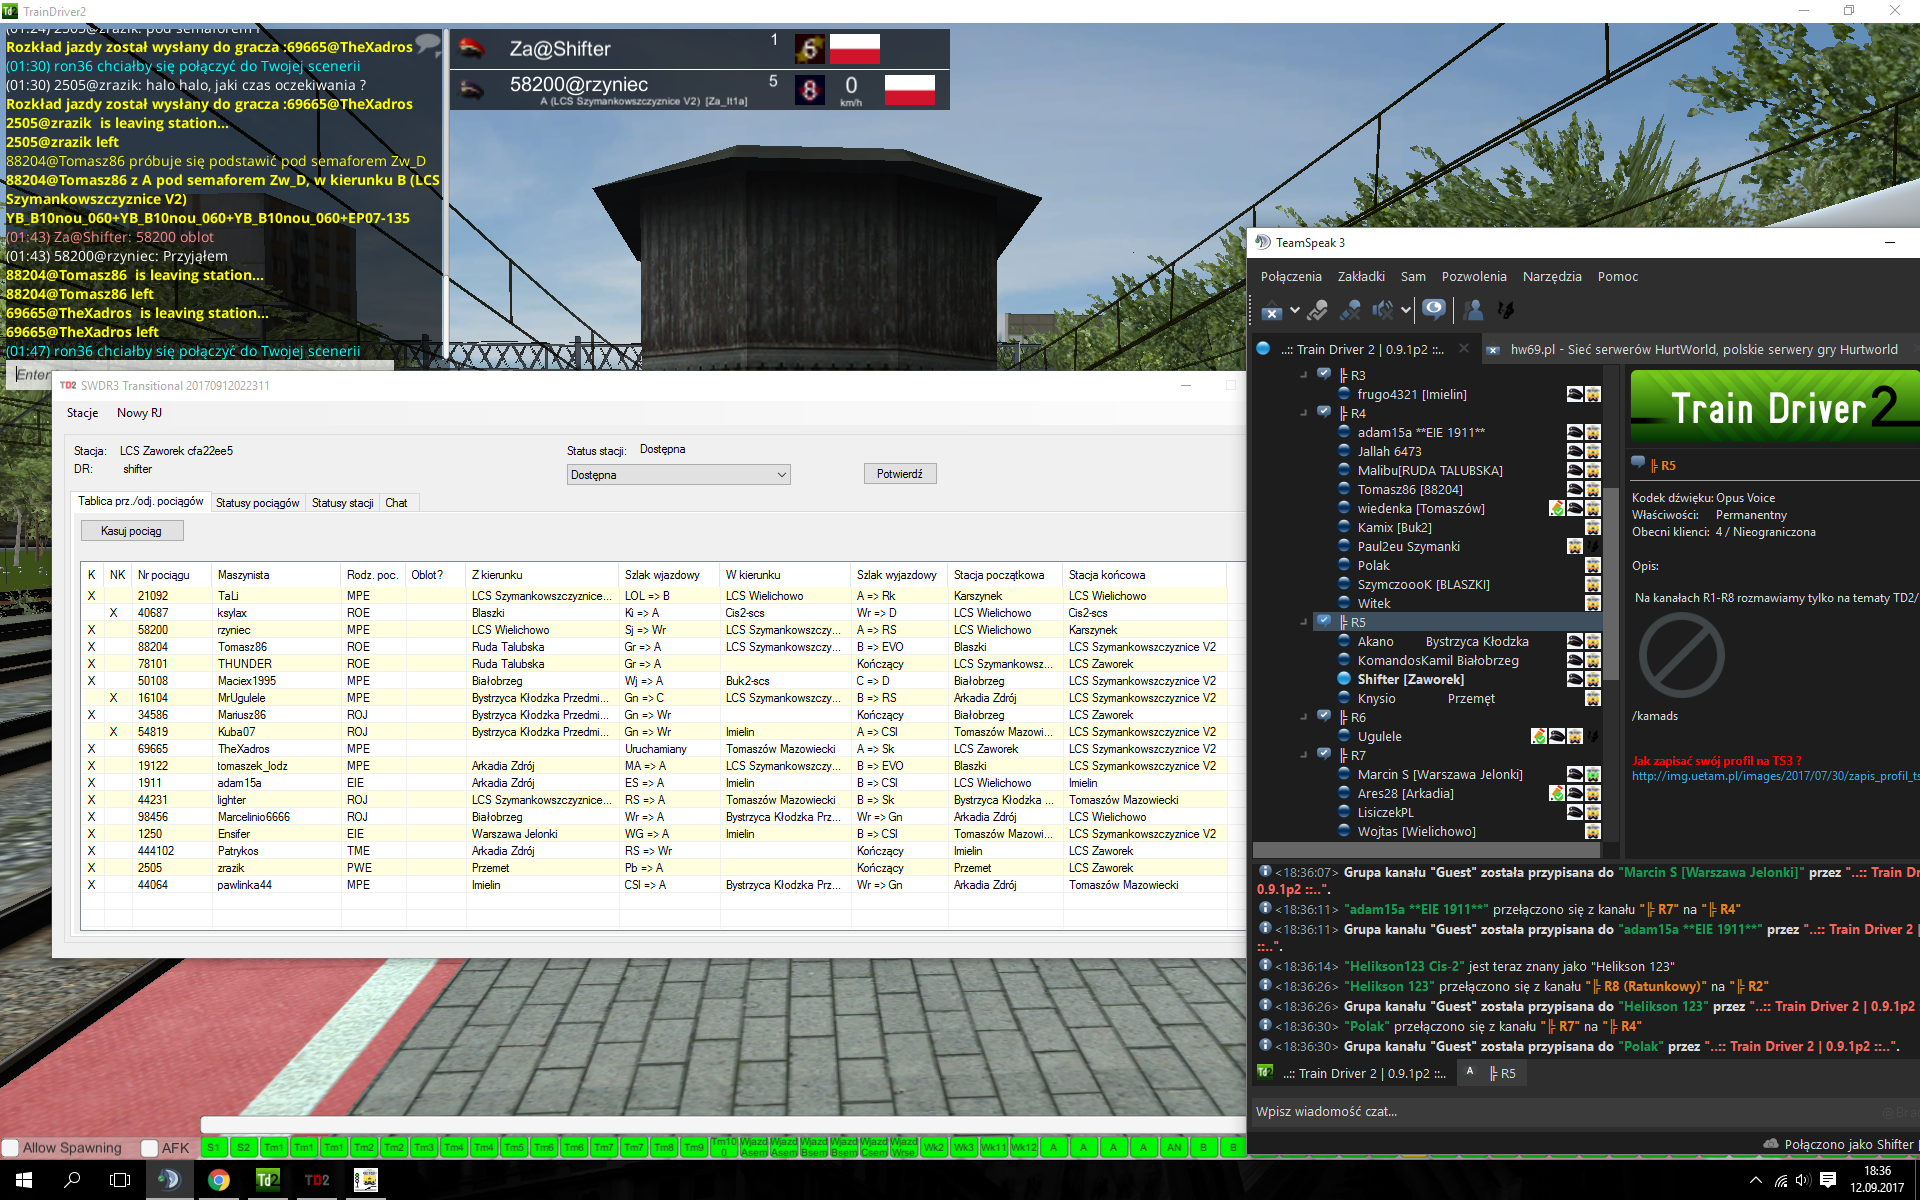This screenshot has width=1920, height=1200.
Task: Toggle the K mark for train 21092
Action: click(x=92, y=596)
